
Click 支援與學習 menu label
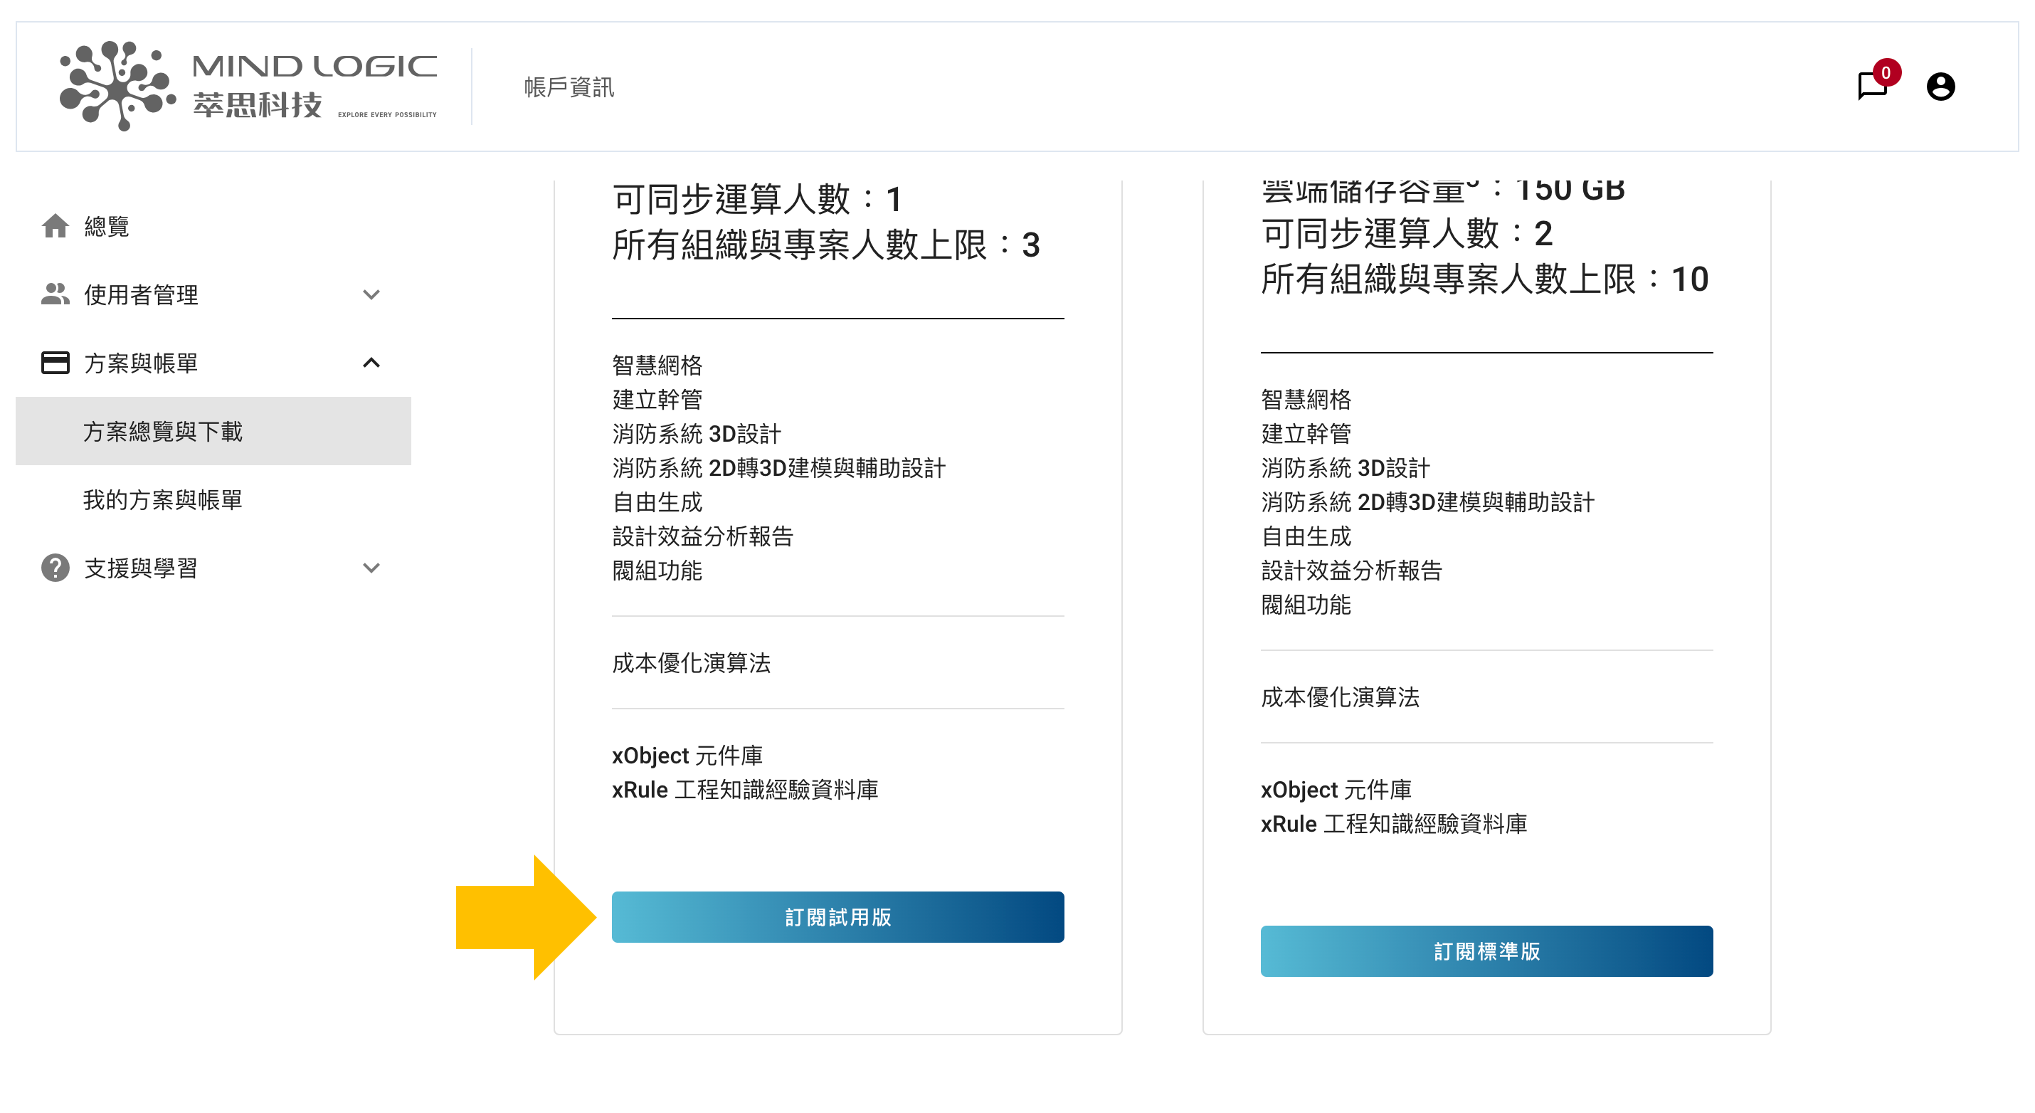[x=141, y=568]
